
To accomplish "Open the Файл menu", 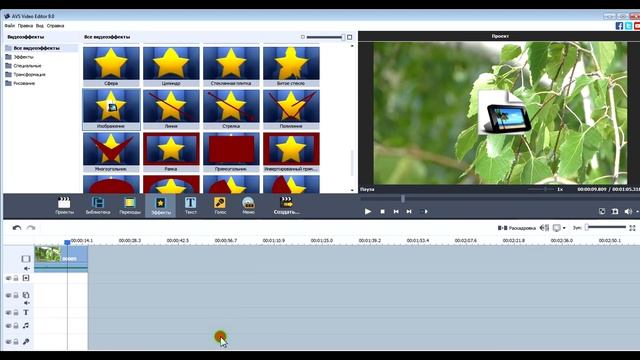I will (x=9, y=26).
